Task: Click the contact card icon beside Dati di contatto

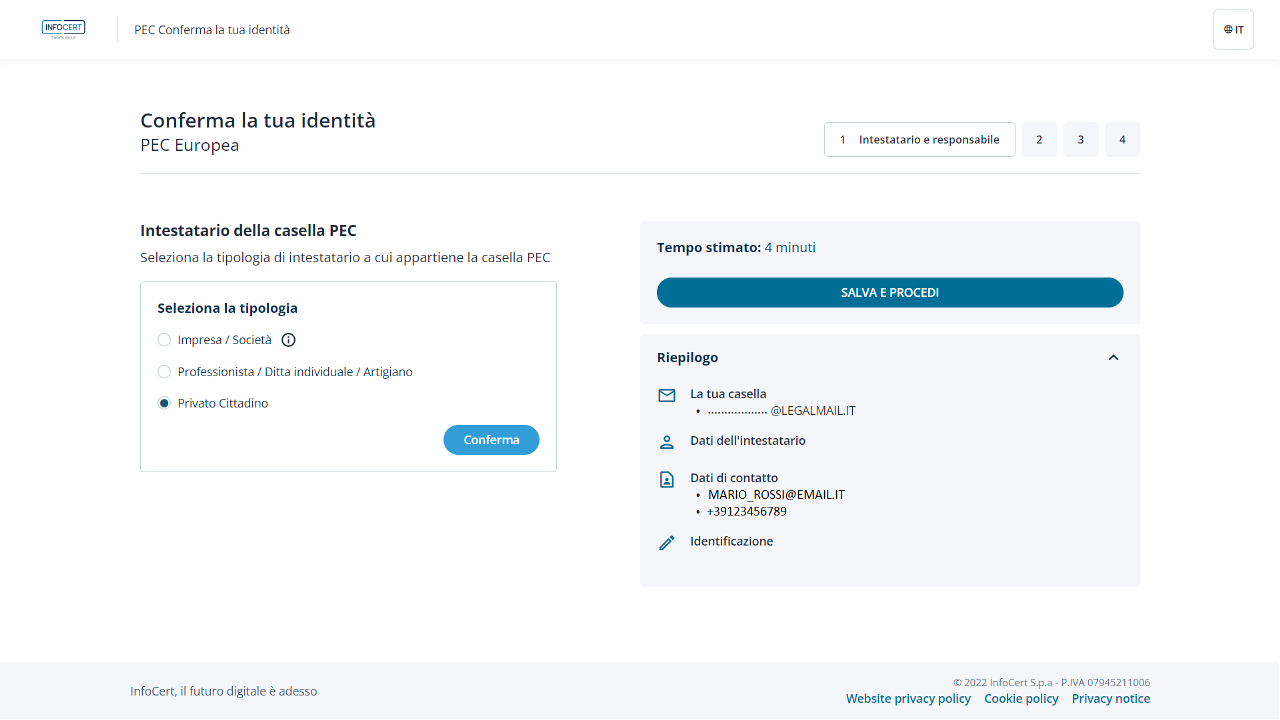Action: click(x=667, y=479)
